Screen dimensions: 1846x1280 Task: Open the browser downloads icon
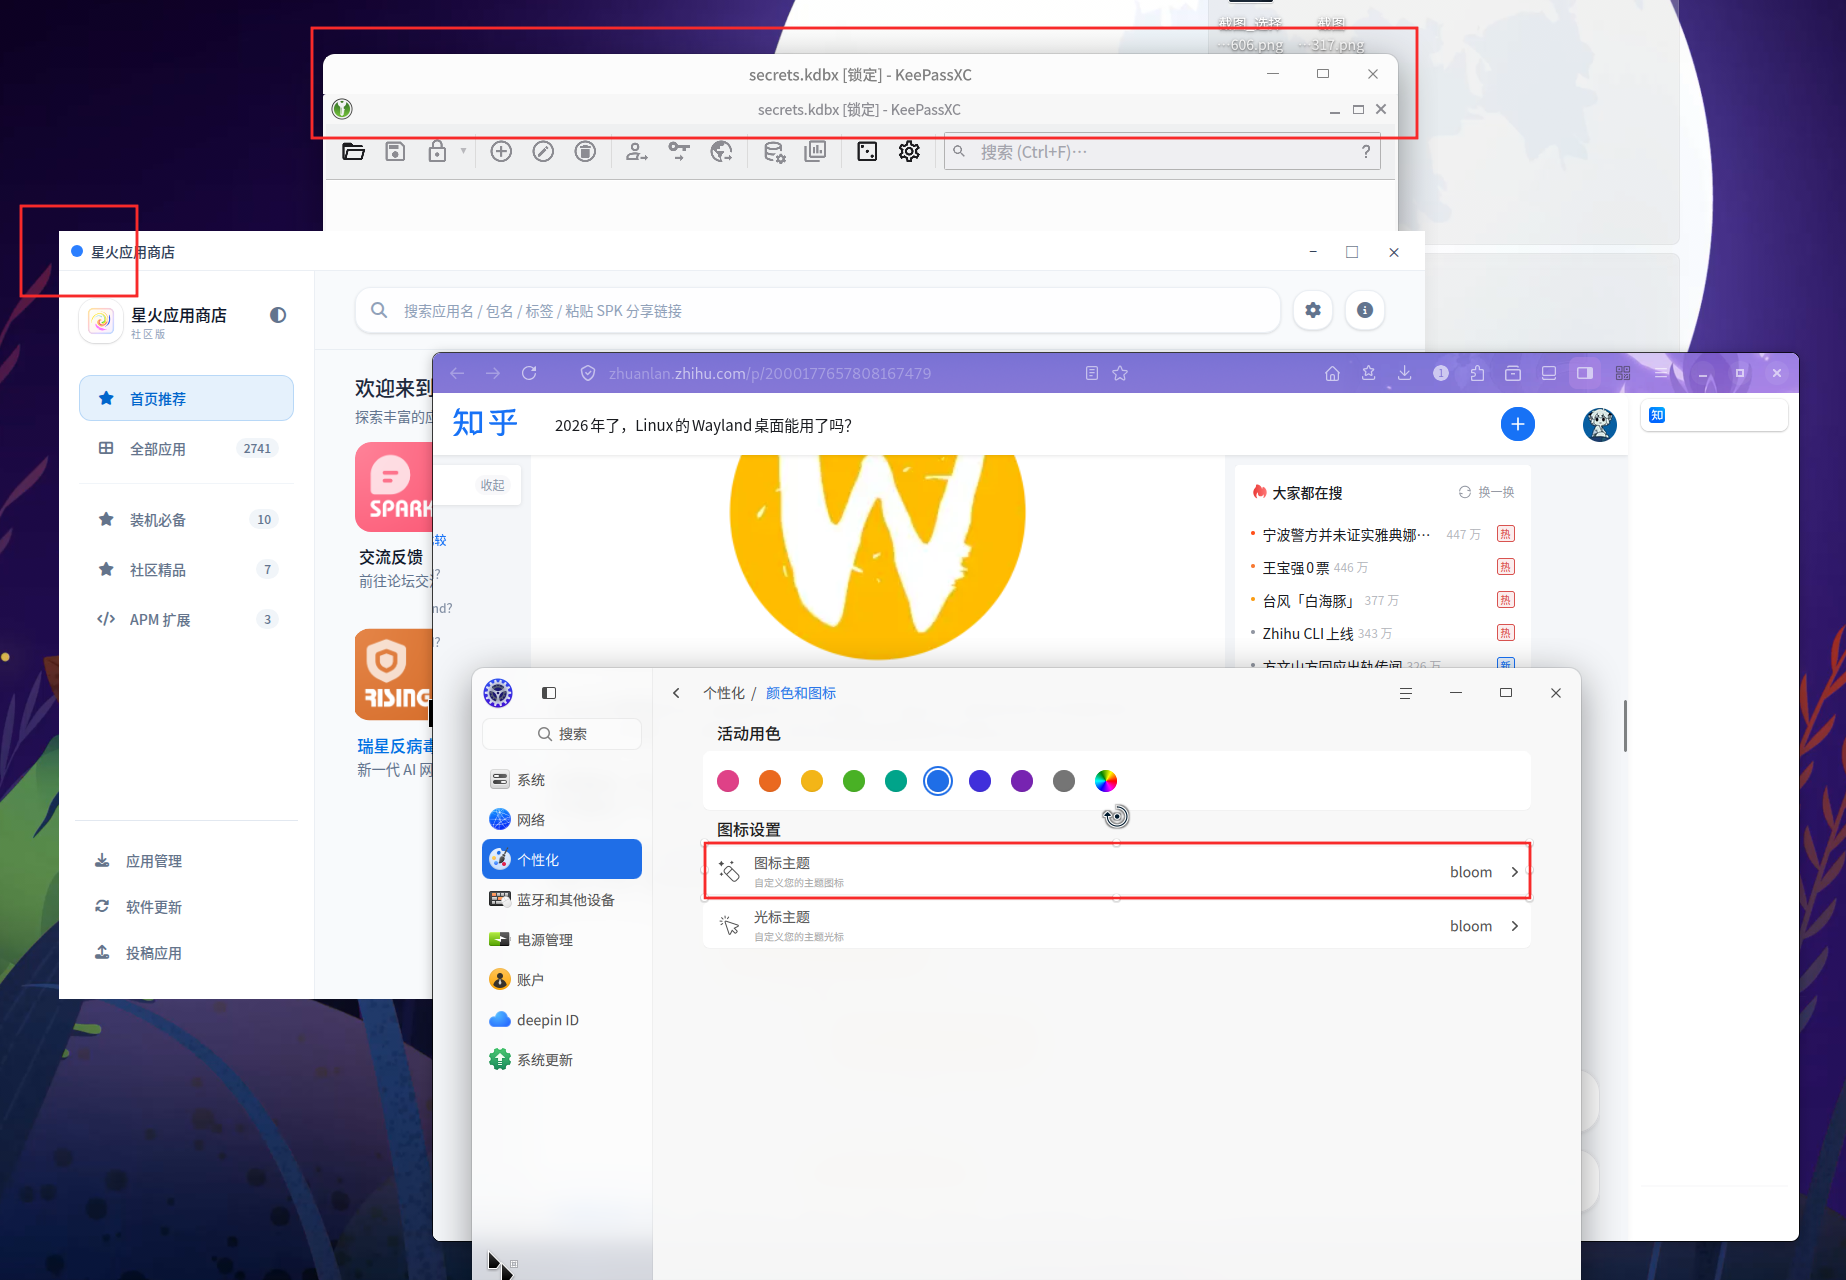[1404, 373]
